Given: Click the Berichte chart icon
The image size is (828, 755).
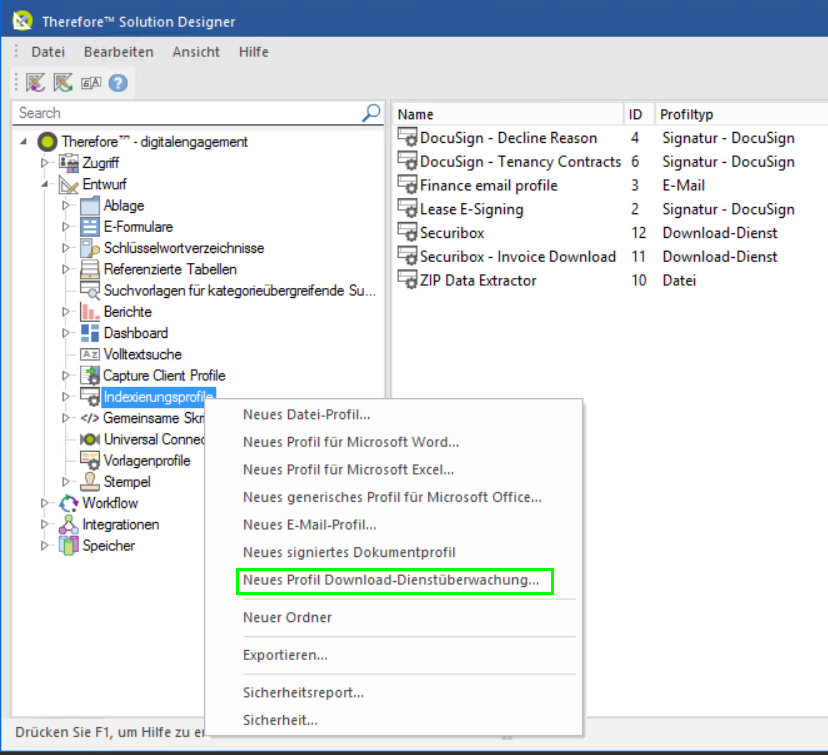Looking at the screenshot, I should point(90,312).
